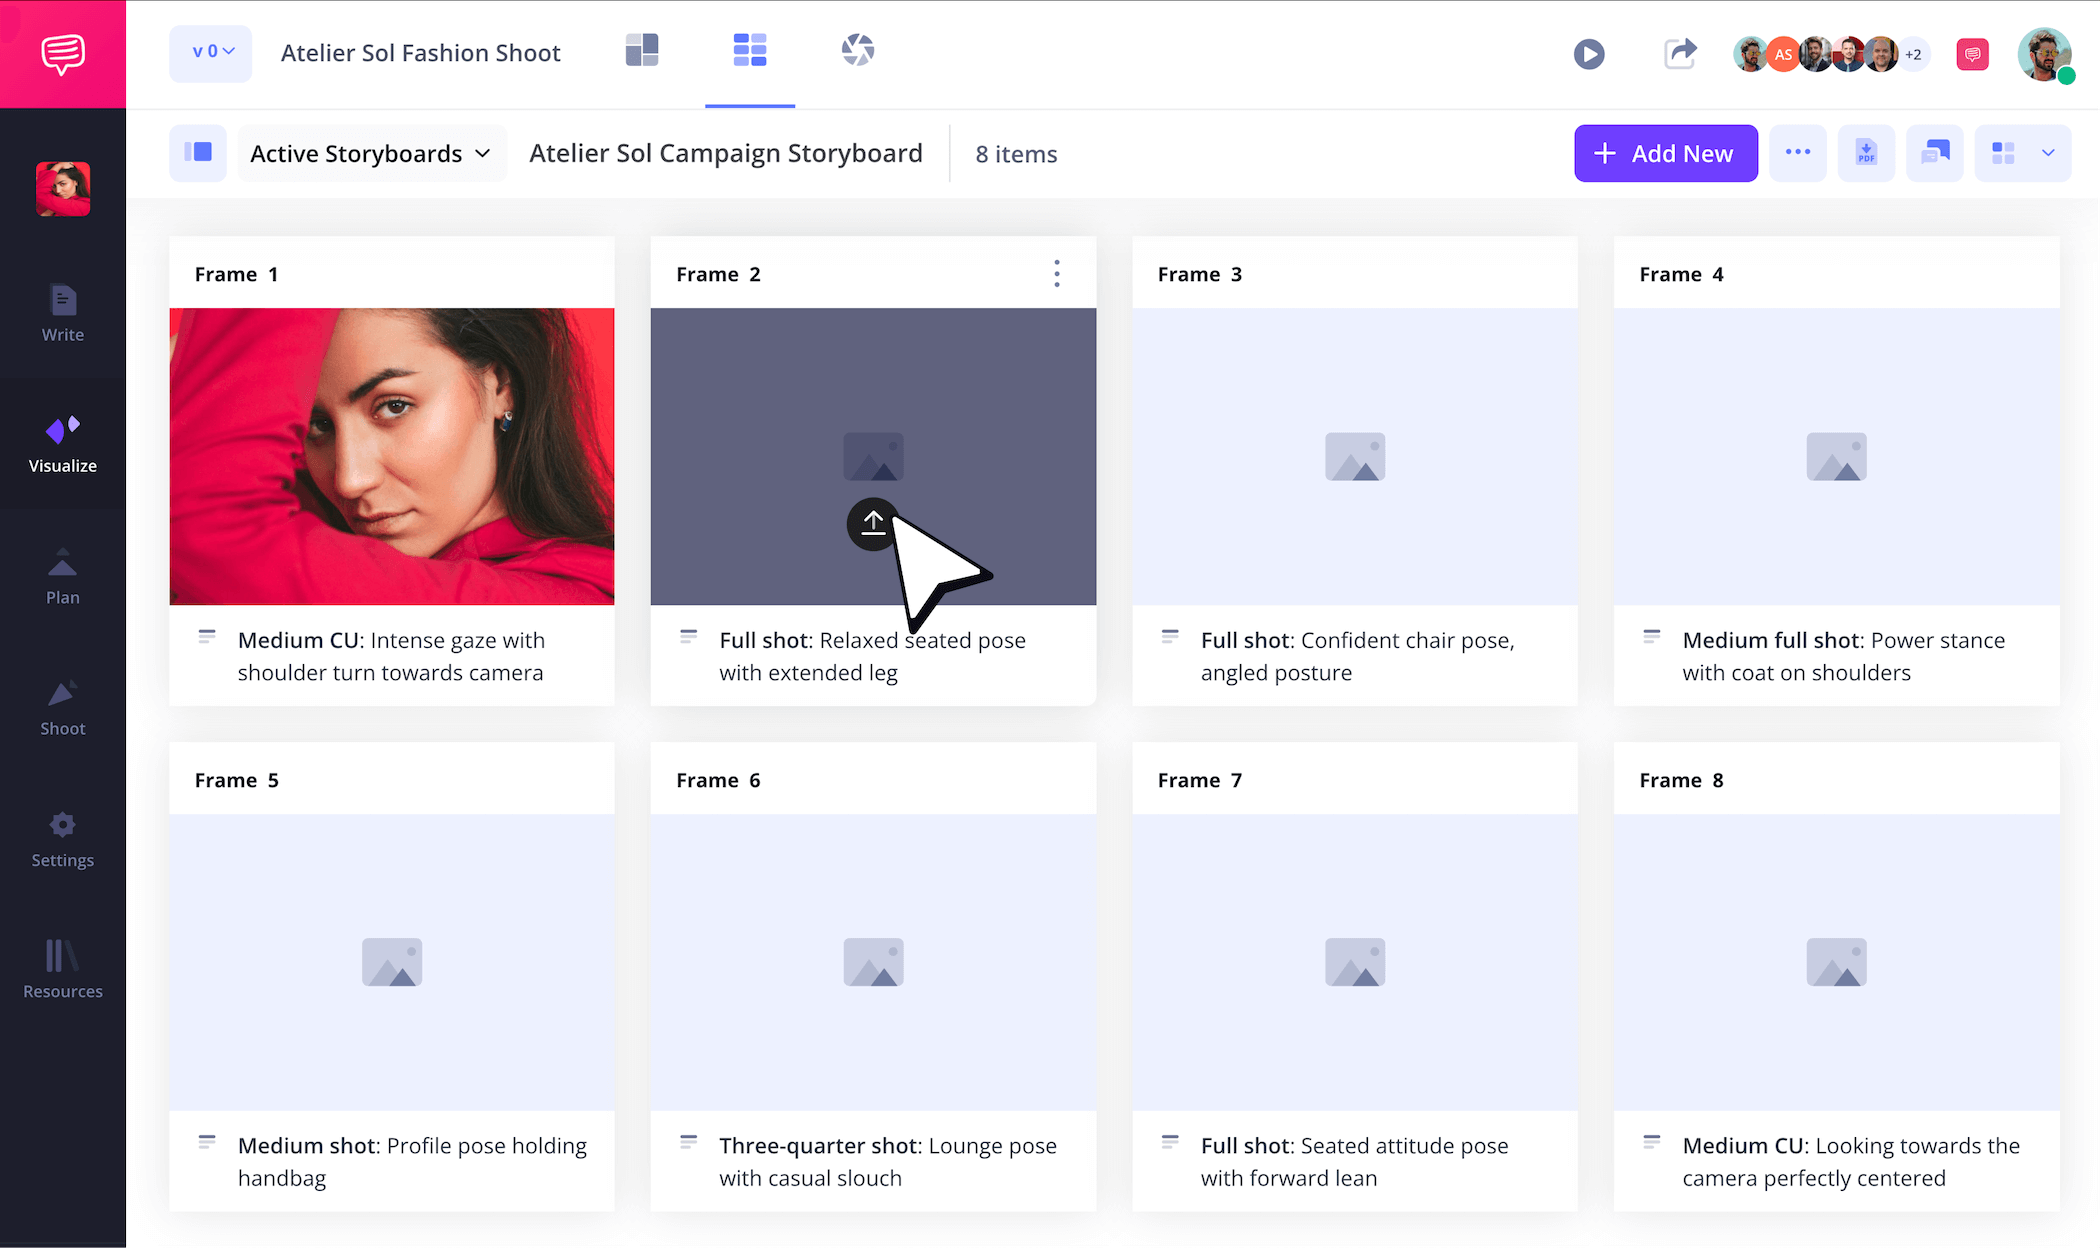Open the comments panel icon
This screenshot has width=2100, height=1248.
[x=1934, y=153]
